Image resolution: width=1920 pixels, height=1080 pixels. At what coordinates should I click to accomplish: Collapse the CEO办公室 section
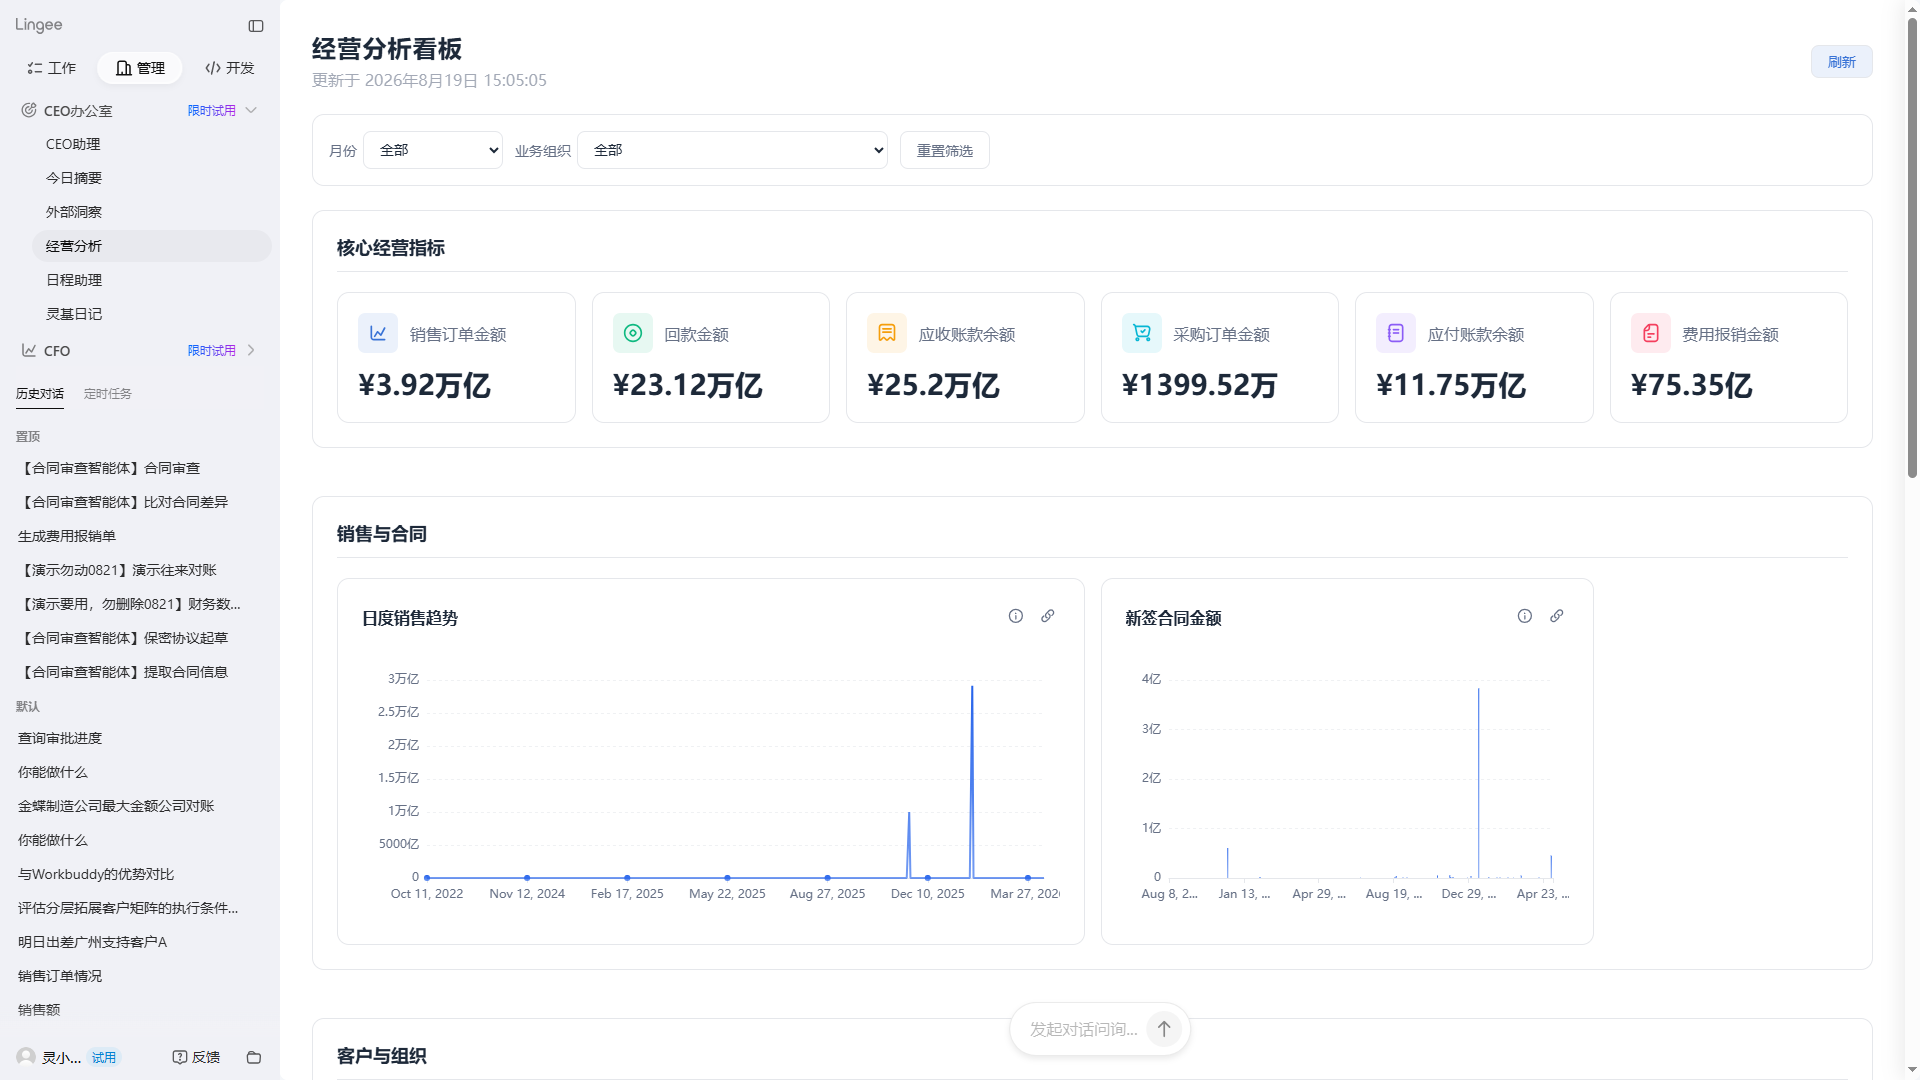tap(251, 110)
